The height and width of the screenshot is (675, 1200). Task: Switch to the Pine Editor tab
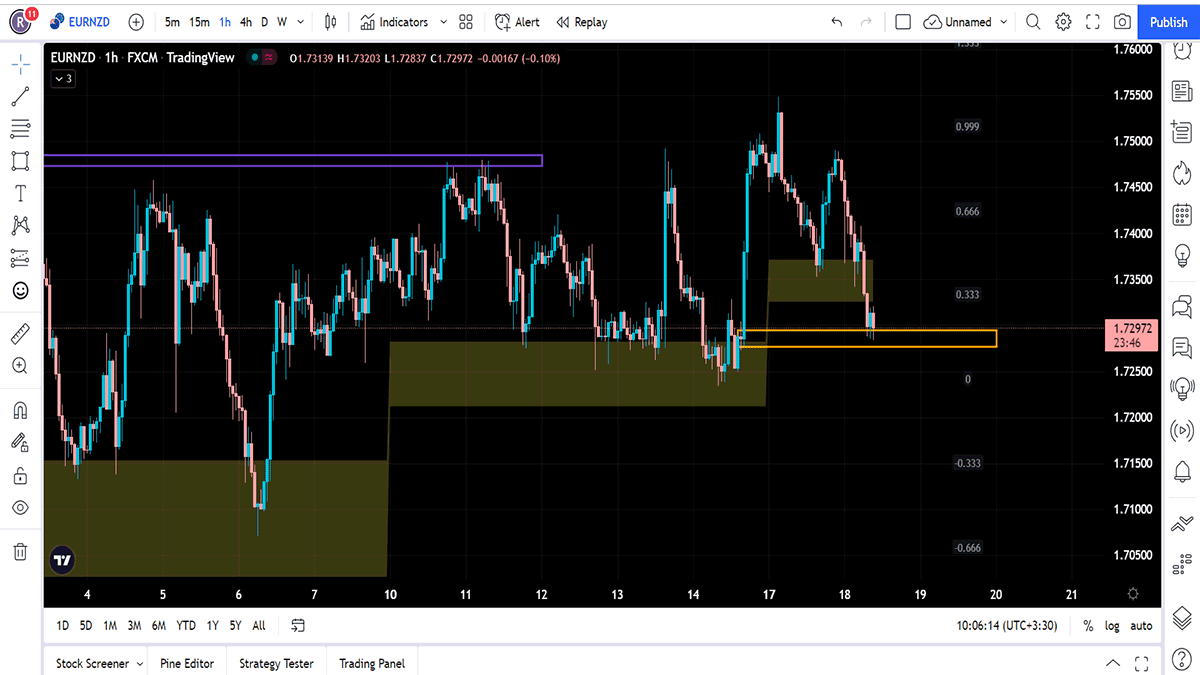[x=186, y=663]
